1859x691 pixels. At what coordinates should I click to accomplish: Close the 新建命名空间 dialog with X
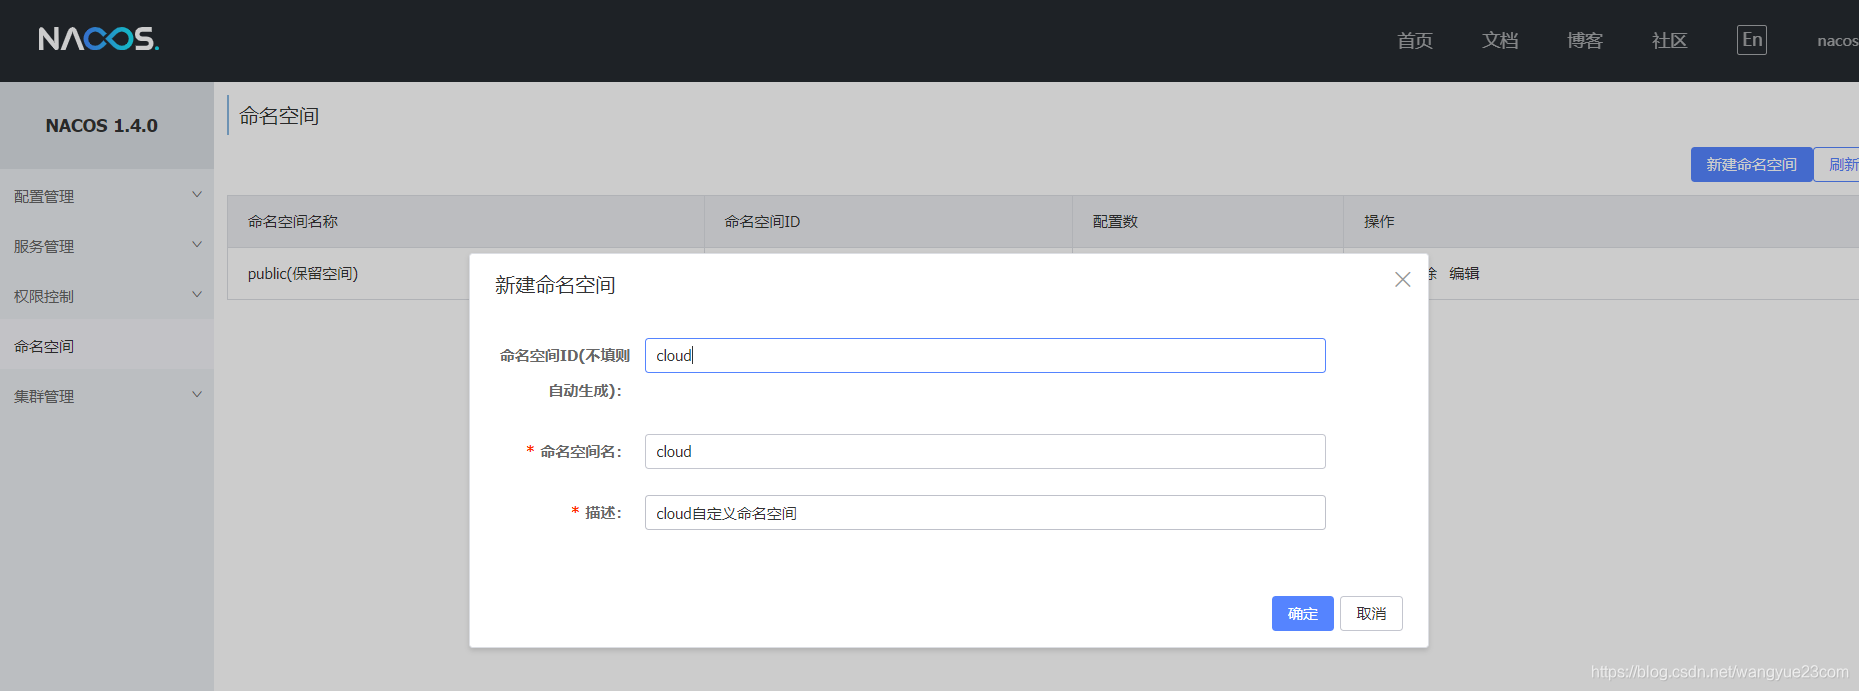1403,280
